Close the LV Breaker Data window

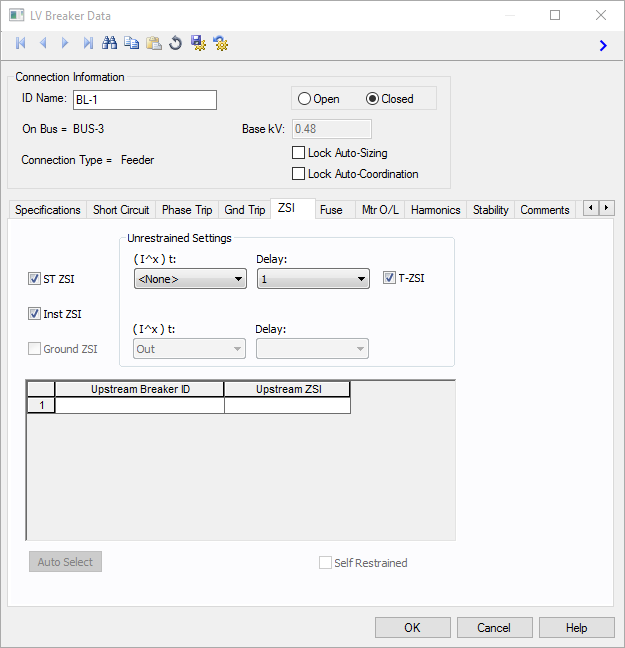click(601, 15)
